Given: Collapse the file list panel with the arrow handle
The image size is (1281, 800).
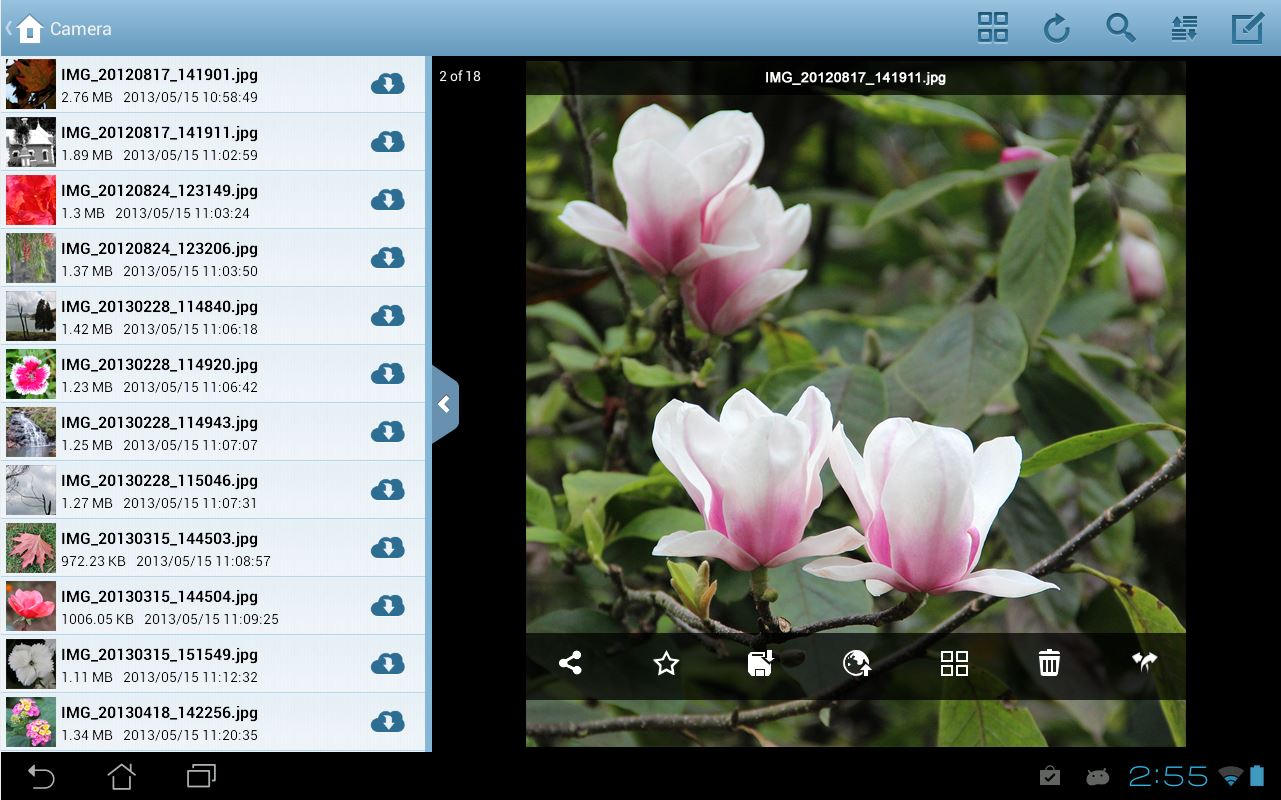Looking at the screenshot, I should click(x=444, y=404).
